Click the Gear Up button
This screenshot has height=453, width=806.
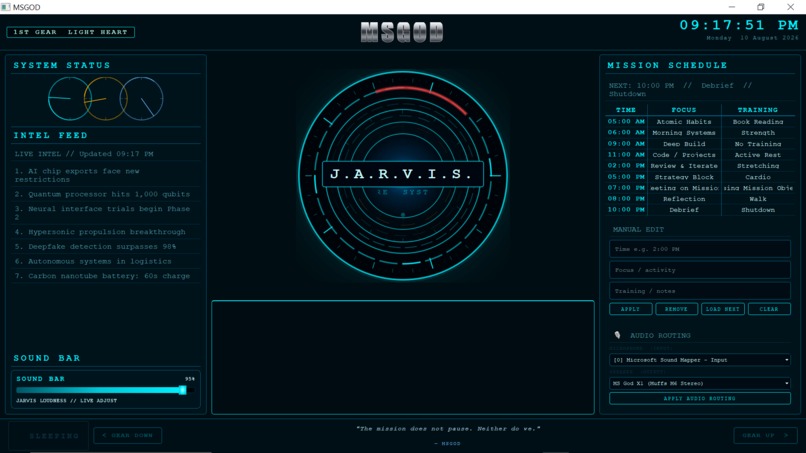(x=765, y=436)
